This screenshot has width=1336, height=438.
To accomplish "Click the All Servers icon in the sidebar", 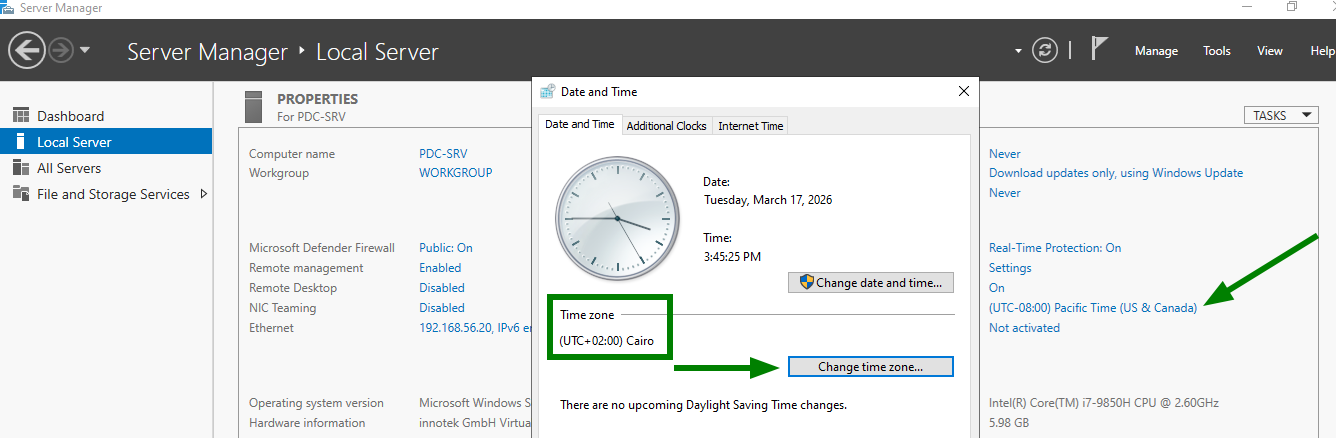I will (x=20, y=168).
